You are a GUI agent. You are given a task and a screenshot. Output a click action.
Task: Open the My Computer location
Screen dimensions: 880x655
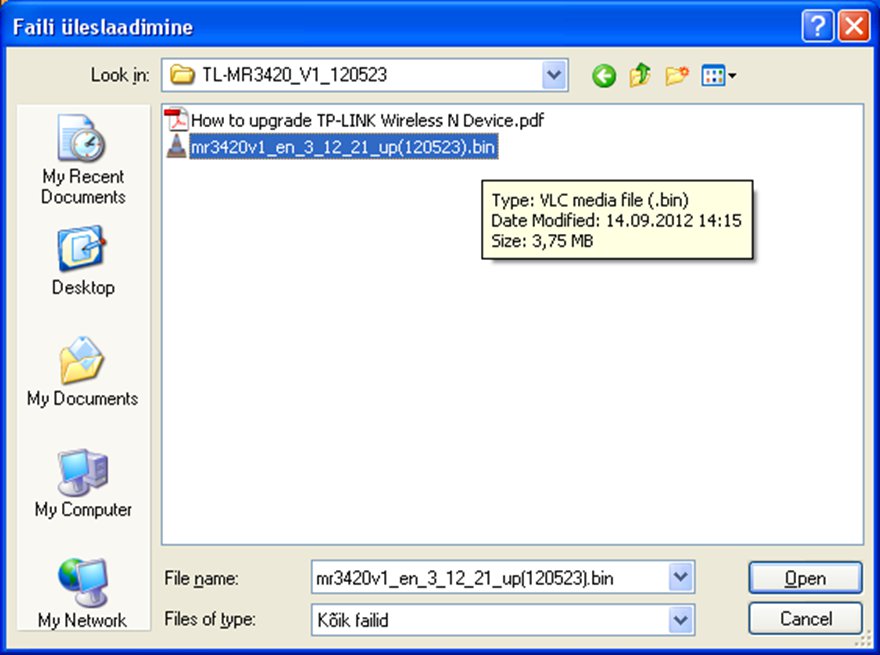tap(83, 483)
